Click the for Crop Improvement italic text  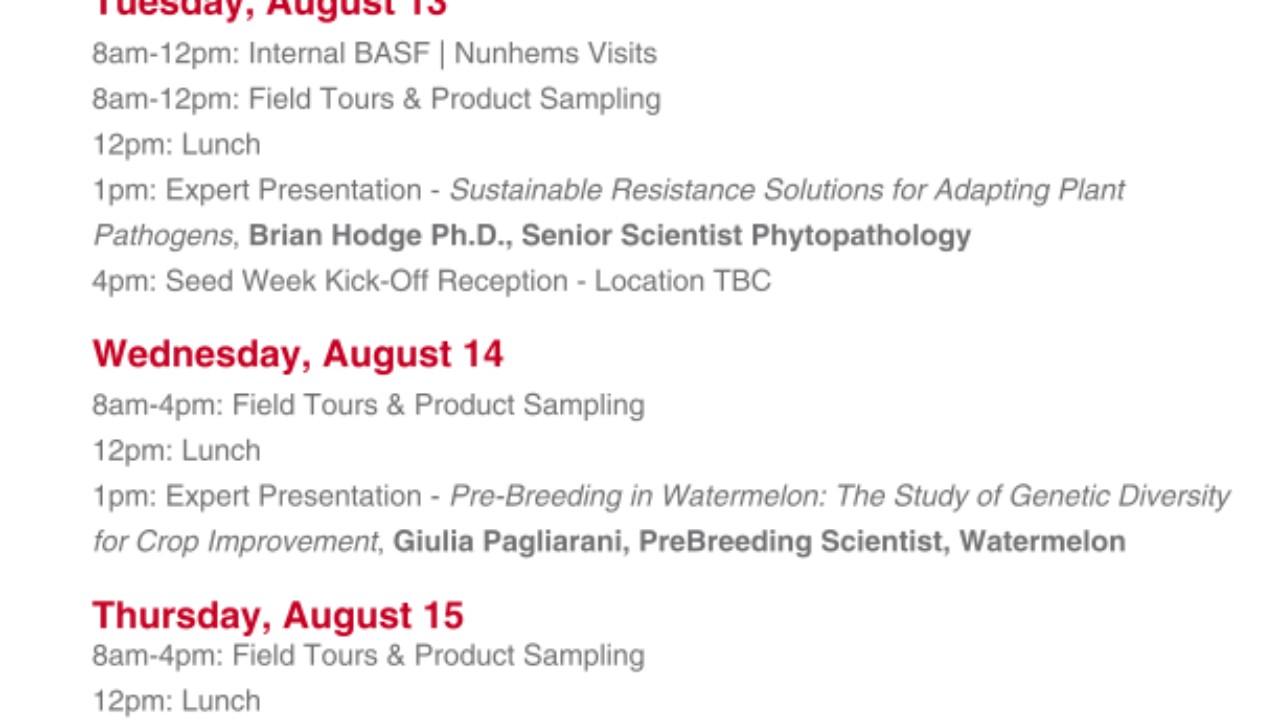click(x=235, y=542)
